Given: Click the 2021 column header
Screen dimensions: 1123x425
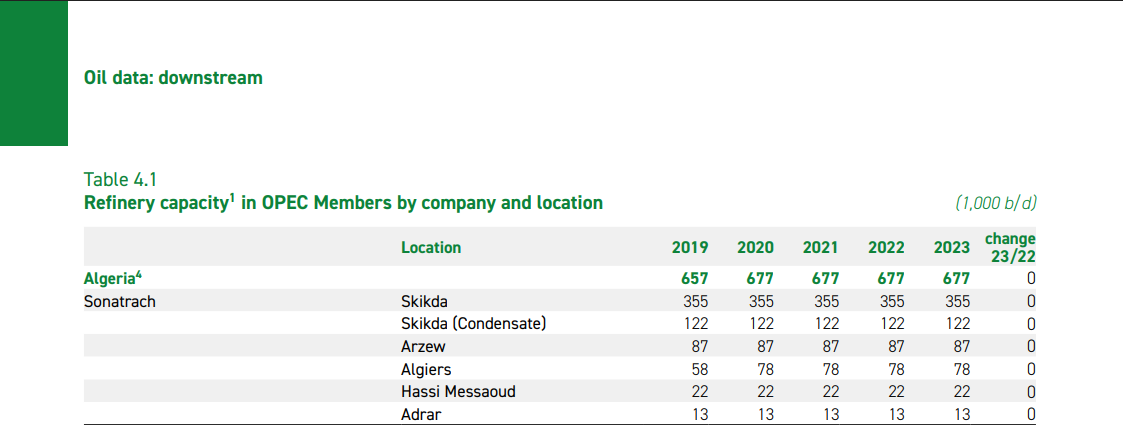Looking at the screenshot, I should click(820, 248).
